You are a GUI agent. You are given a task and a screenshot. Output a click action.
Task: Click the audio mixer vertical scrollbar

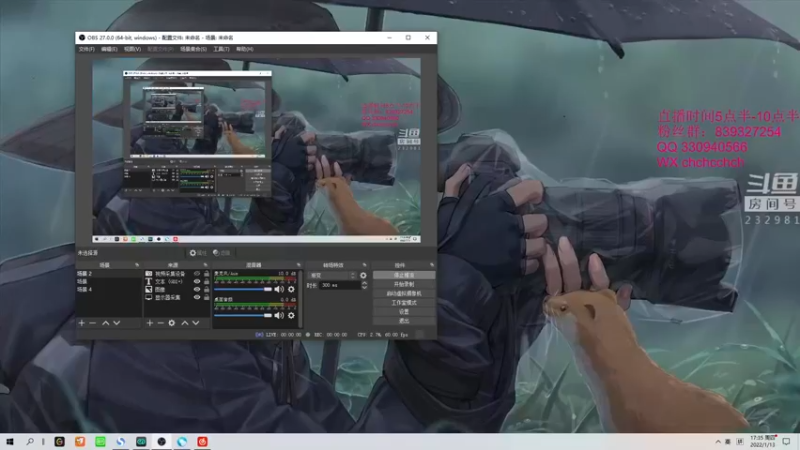pos(301,298)
